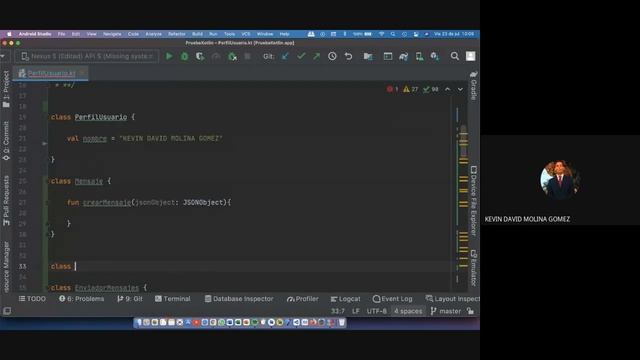Screen dimensions: 640x360
Task: Click the crearMensaje function name
Action: (x=107, y=202)
